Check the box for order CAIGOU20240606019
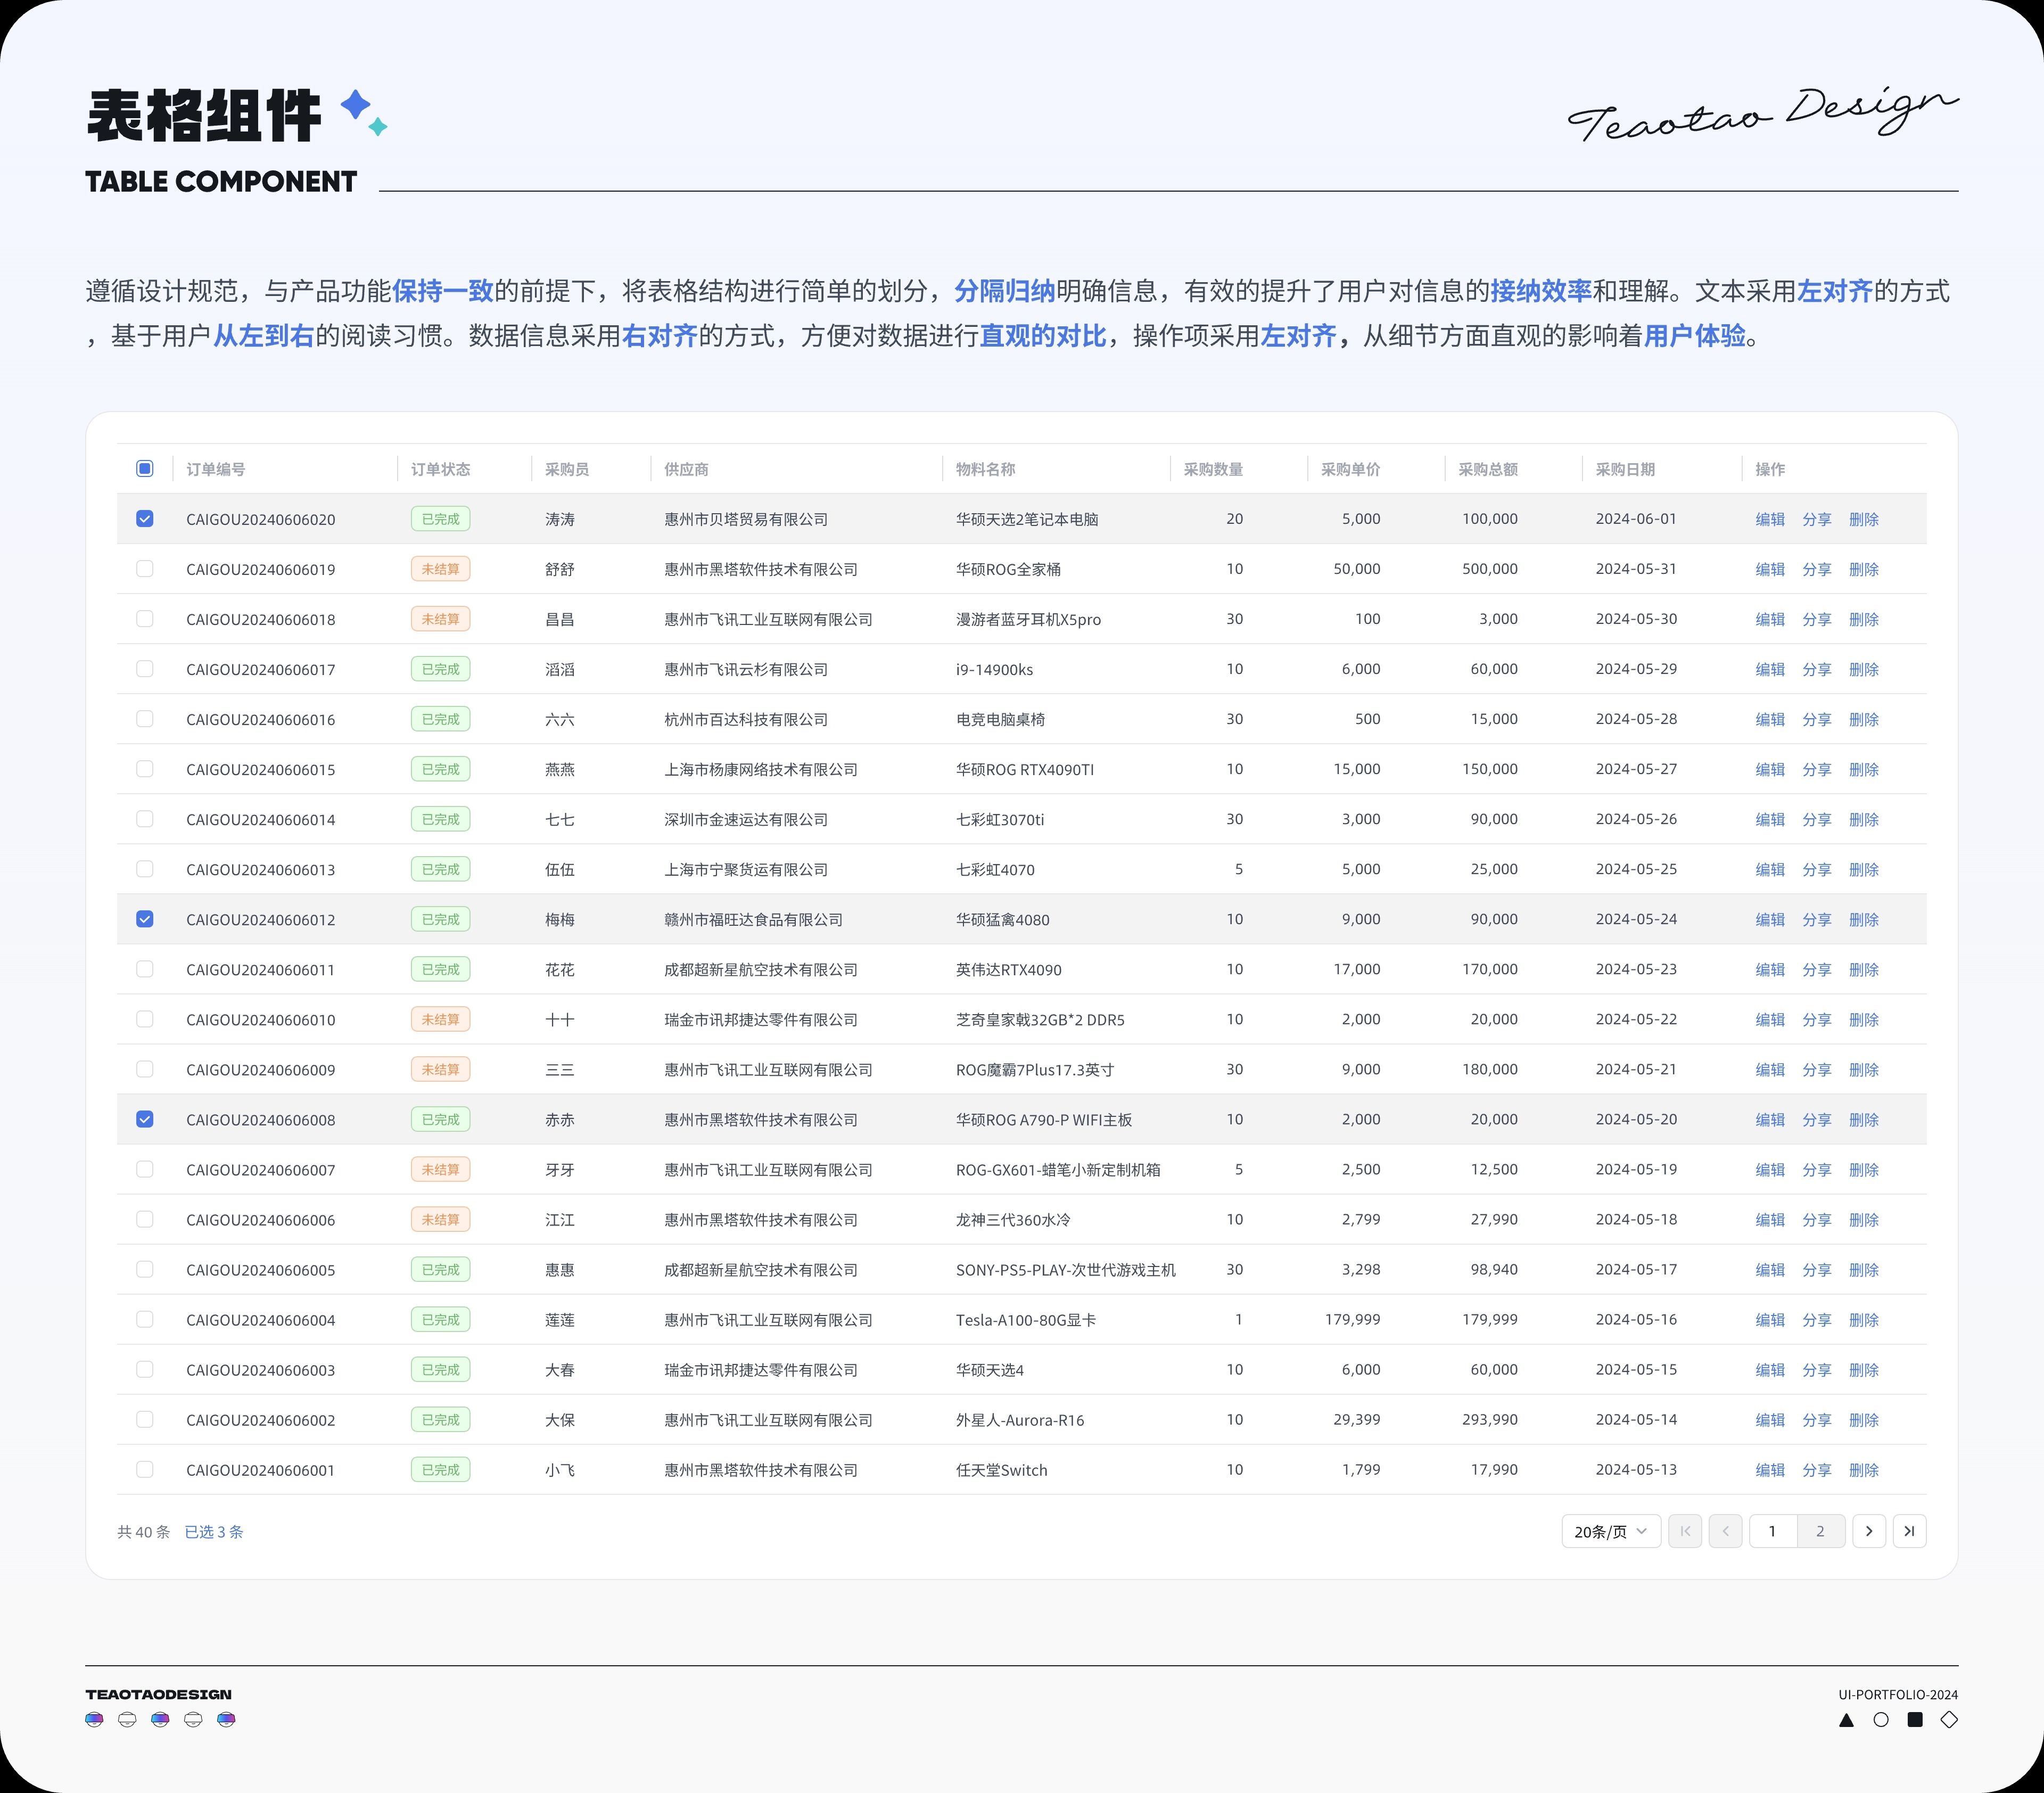The width and height of the screenshot is (2044, 1793). [x=145, y=568]
